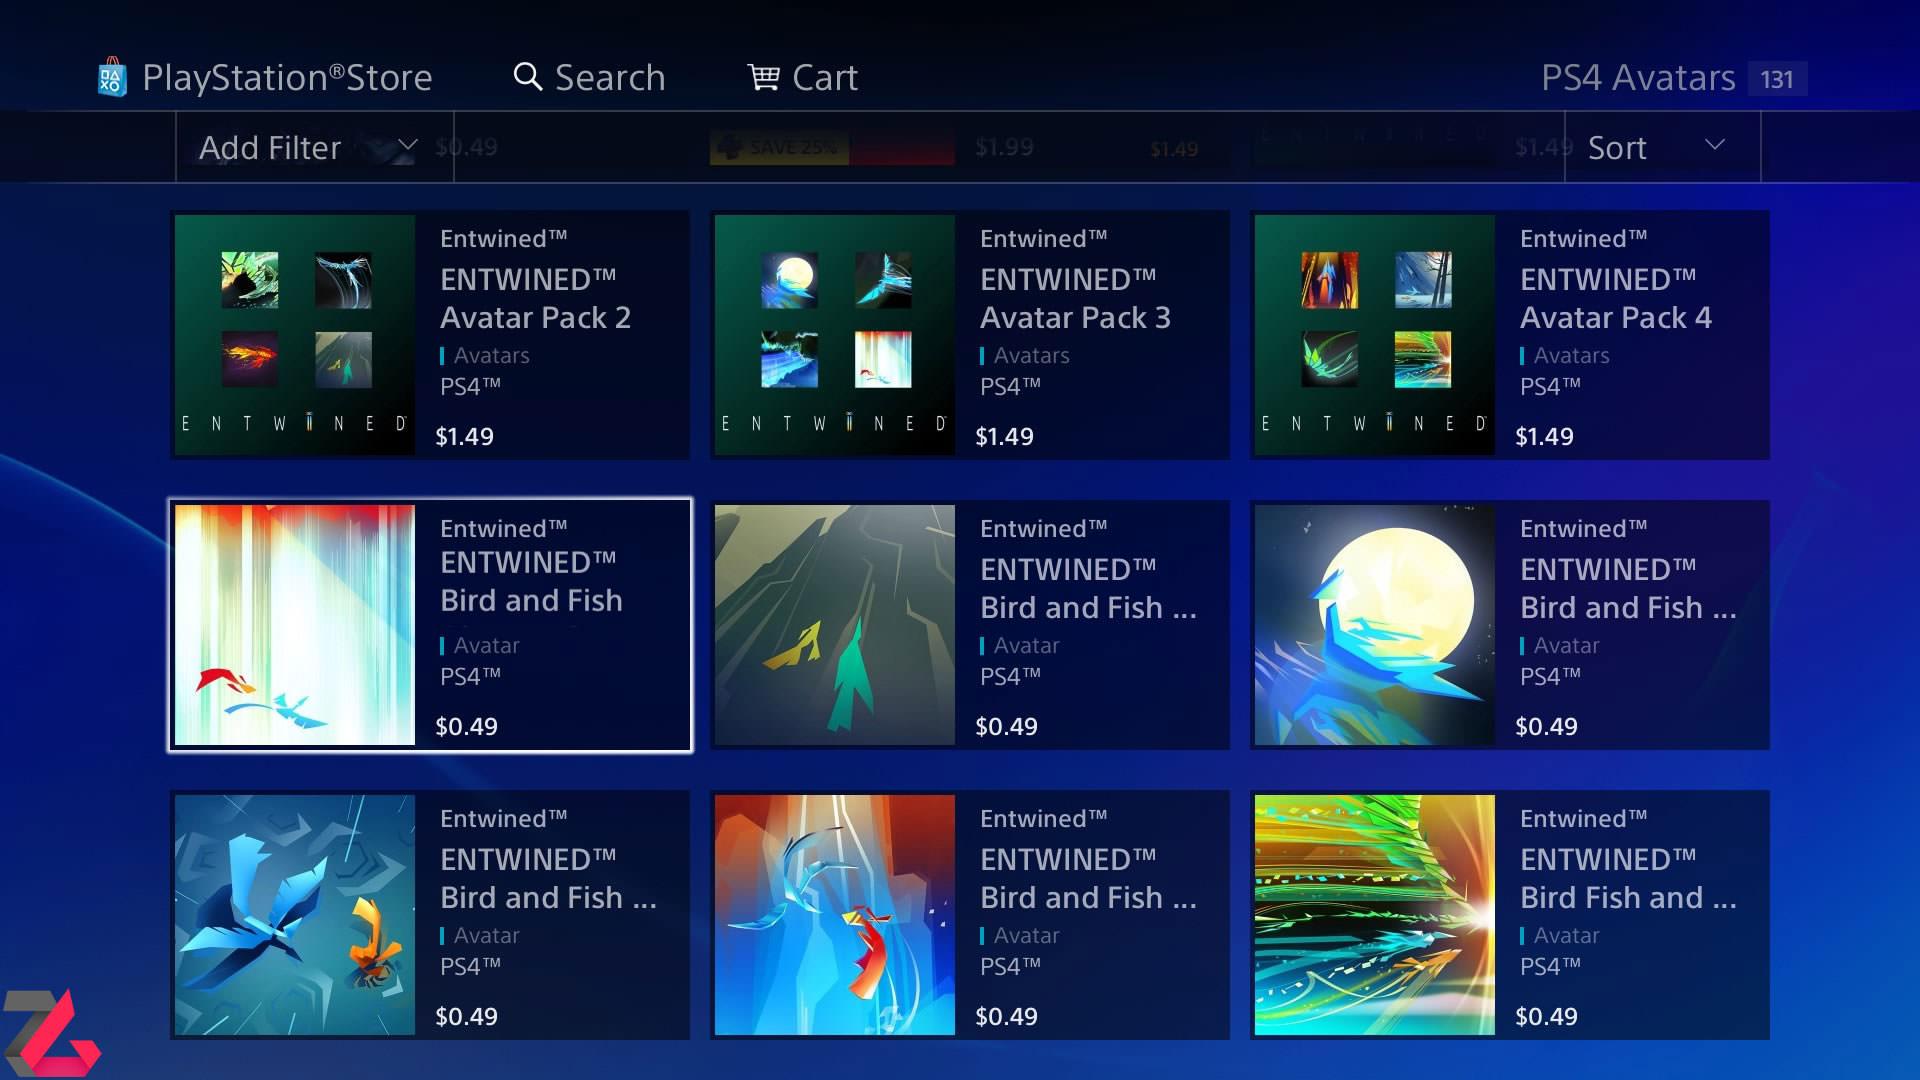Open the PlayStation Store bag icon

pyautogui.click(x=111, y=77)
